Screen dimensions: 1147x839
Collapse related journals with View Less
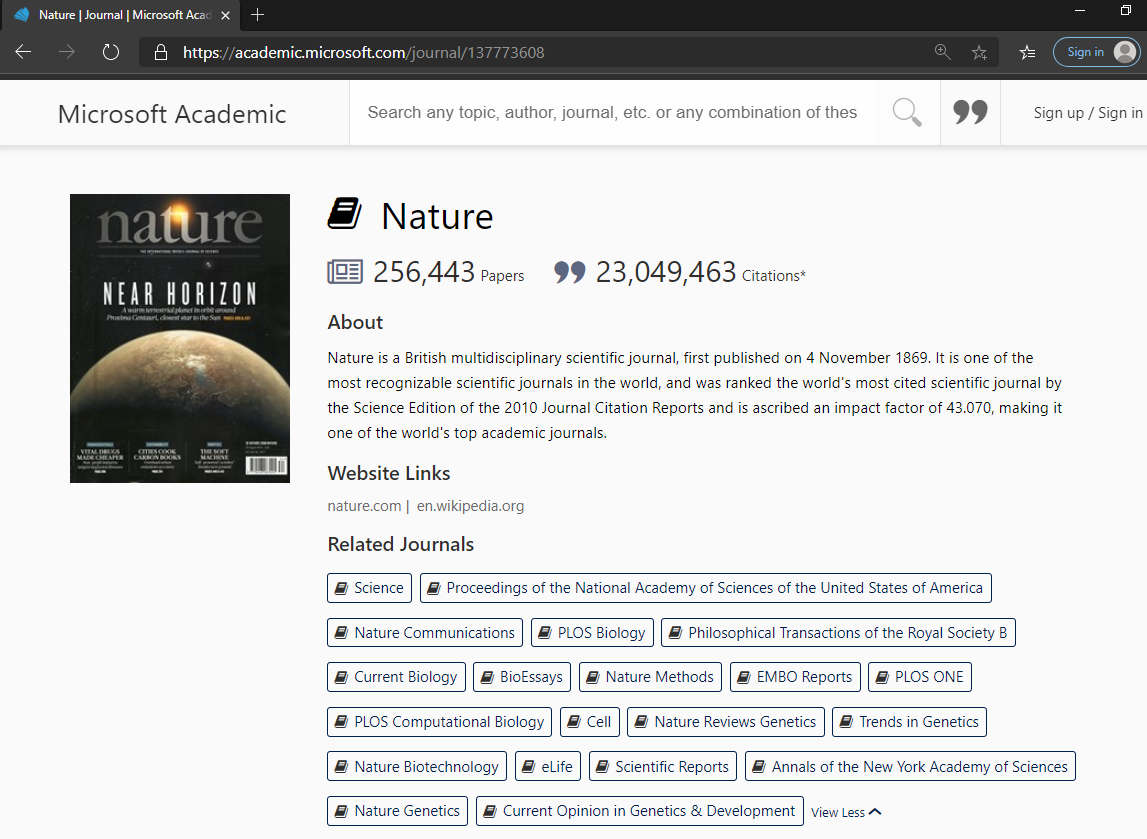(846, 812)
